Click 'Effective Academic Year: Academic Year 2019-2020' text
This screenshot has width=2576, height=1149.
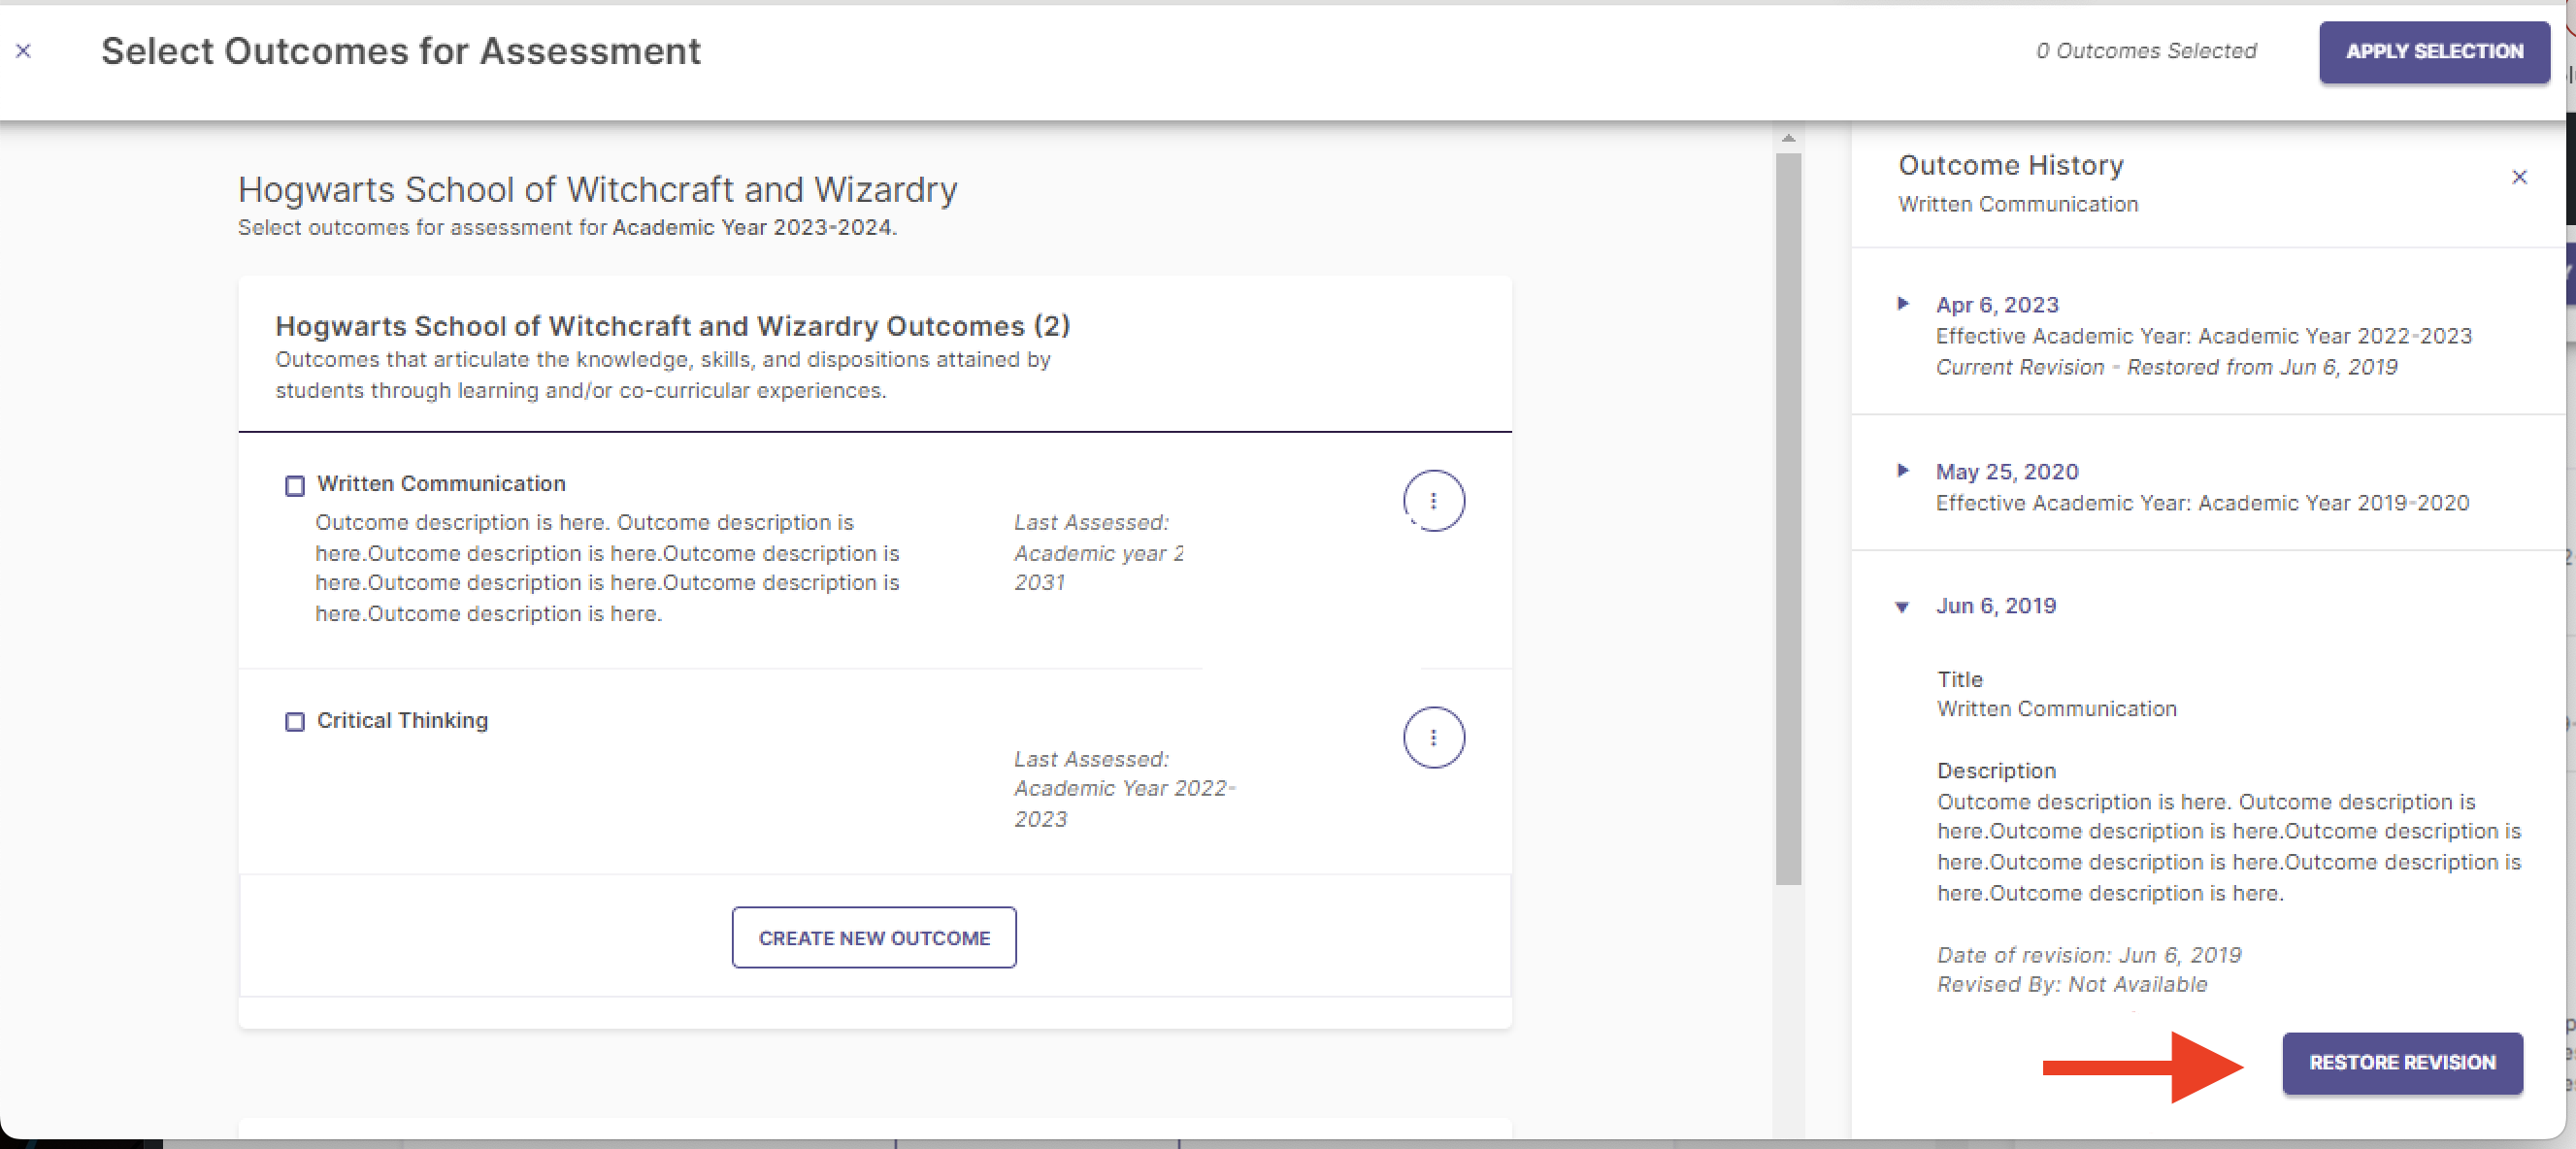[2202, 503]
